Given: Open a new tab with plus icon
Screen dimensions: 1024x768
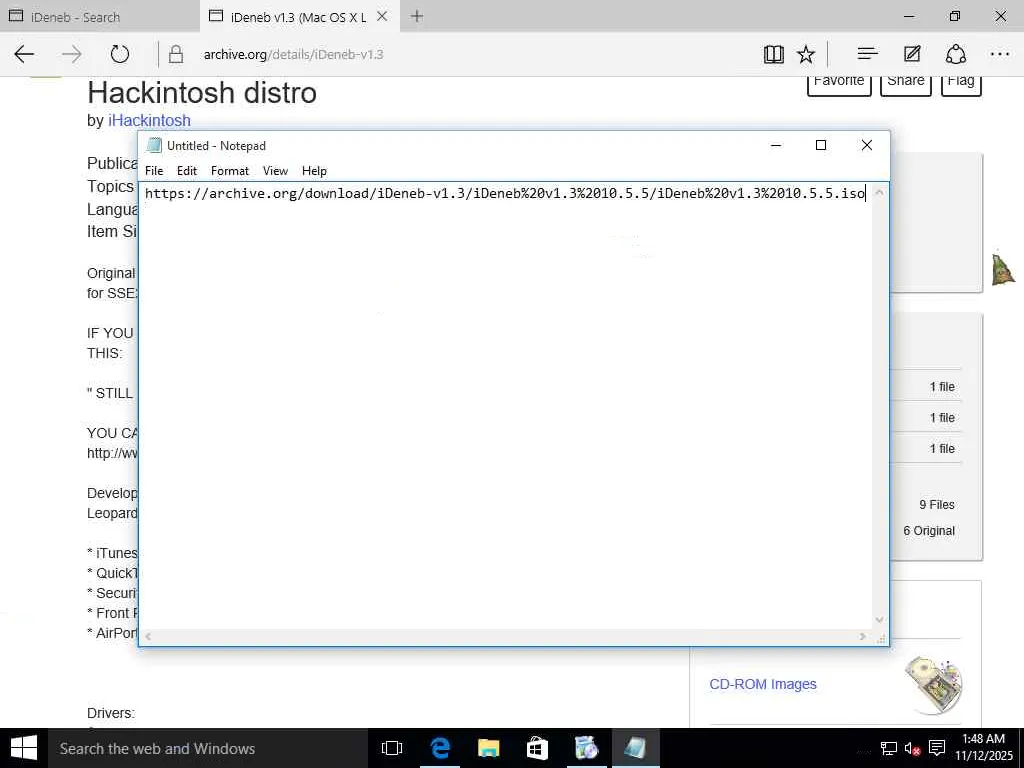Looking at the screenshot, I should pyautogui.click(x=417, y=16).
